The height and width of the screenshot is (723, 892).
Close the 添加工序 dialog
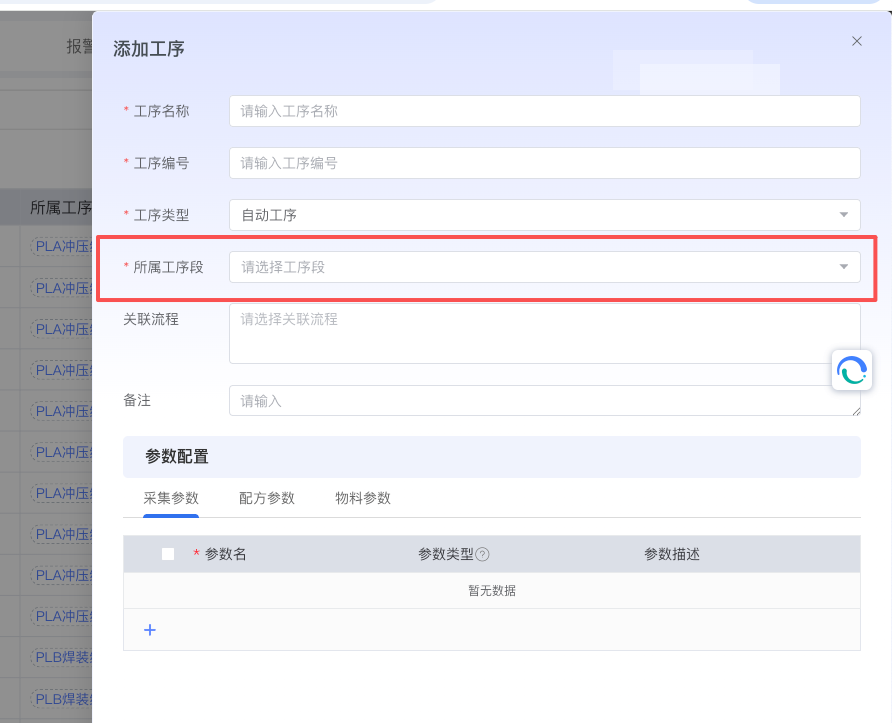pos(856,41)
